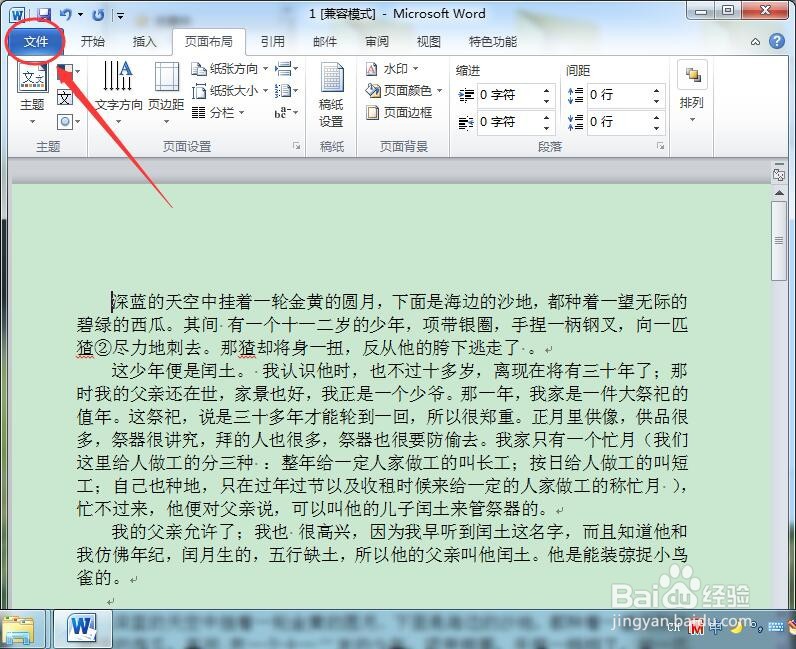The image size is (796, 649).
Task: Decrease left indent with down stepper
Action: tap(546, 101)
